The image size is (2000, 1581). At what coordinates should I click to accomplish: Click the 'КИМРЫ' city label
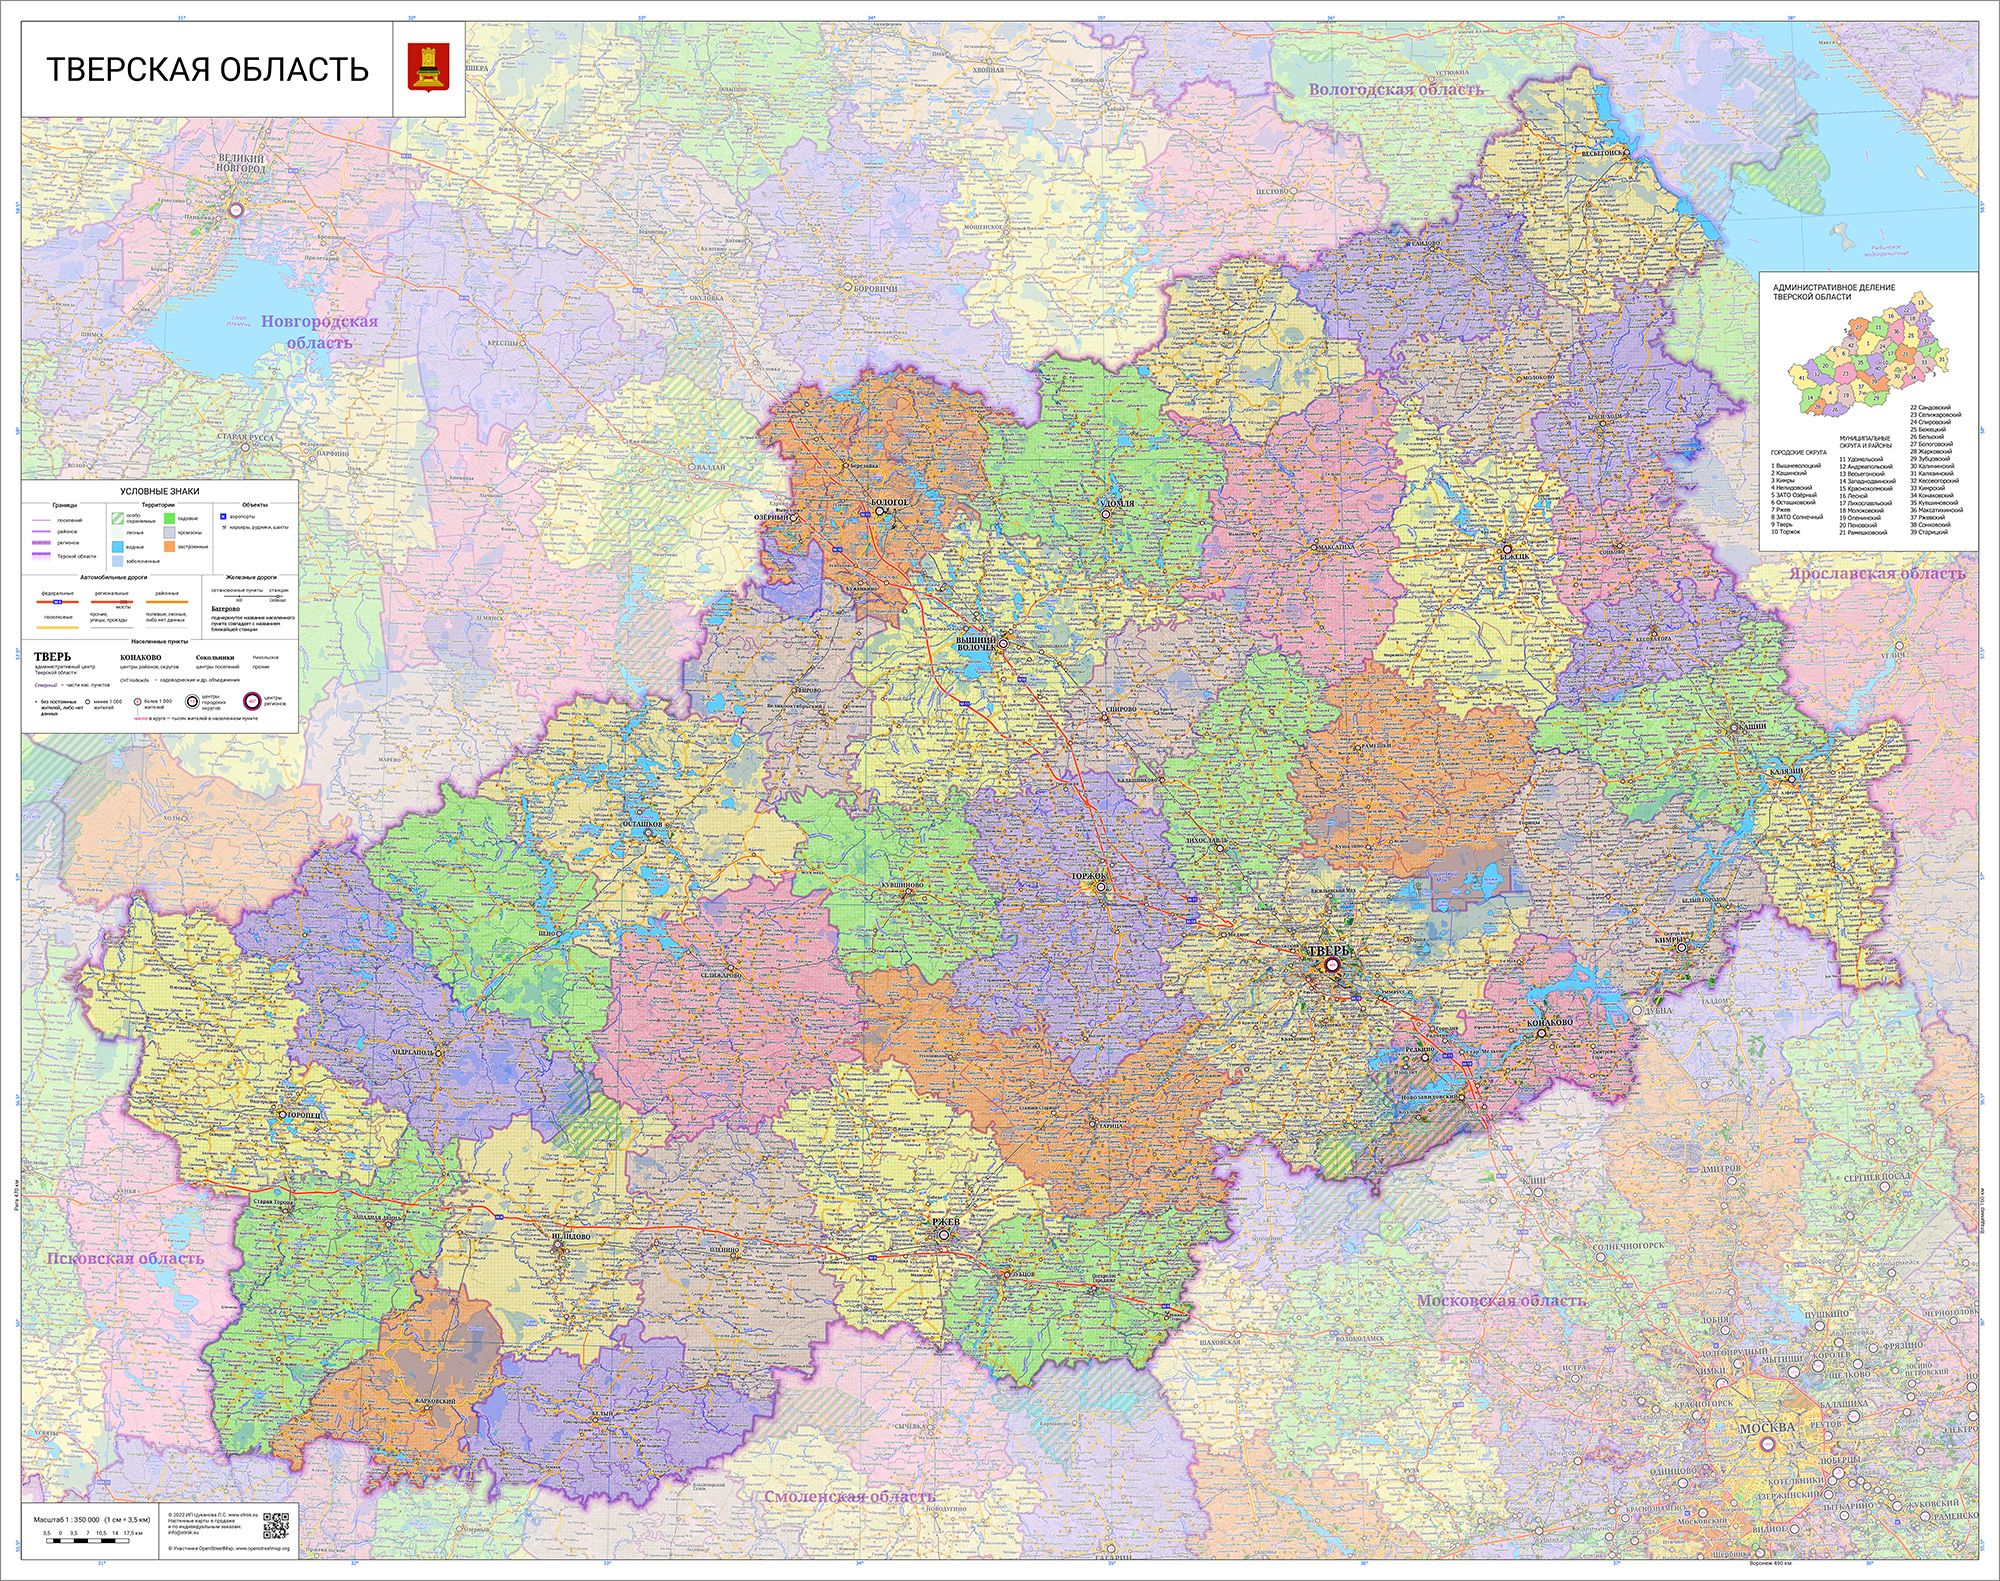1670,940
